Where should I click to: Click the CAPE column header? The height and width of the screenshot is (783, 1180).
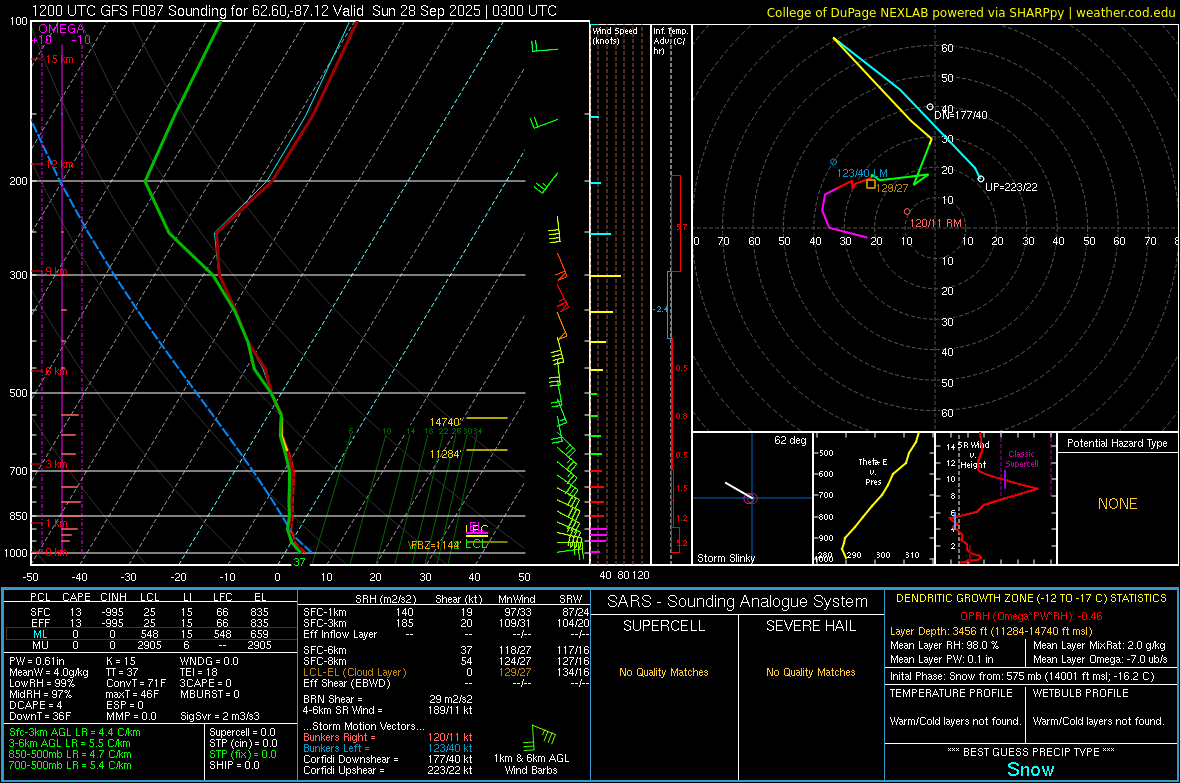click(76, 597)
